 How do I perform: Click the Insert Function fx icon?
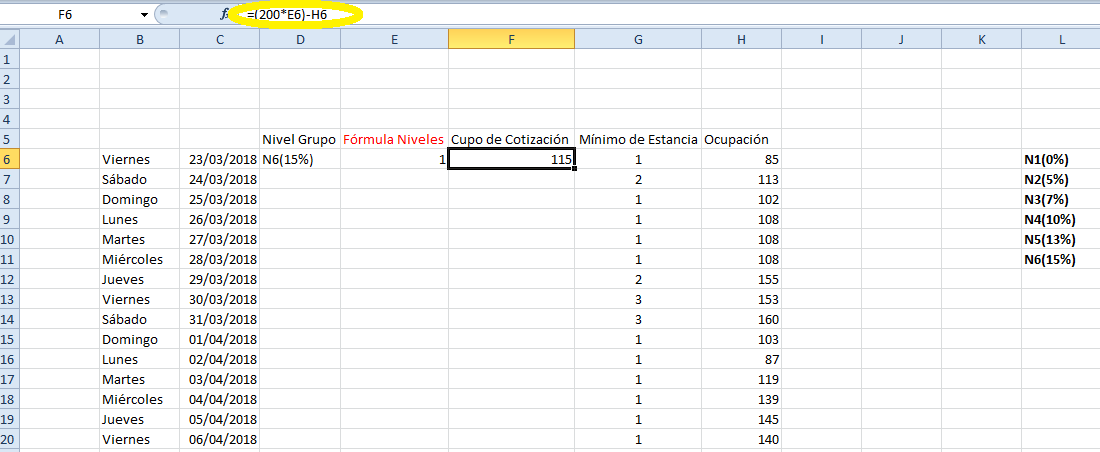pyautogui.click(x=226, y=15)
